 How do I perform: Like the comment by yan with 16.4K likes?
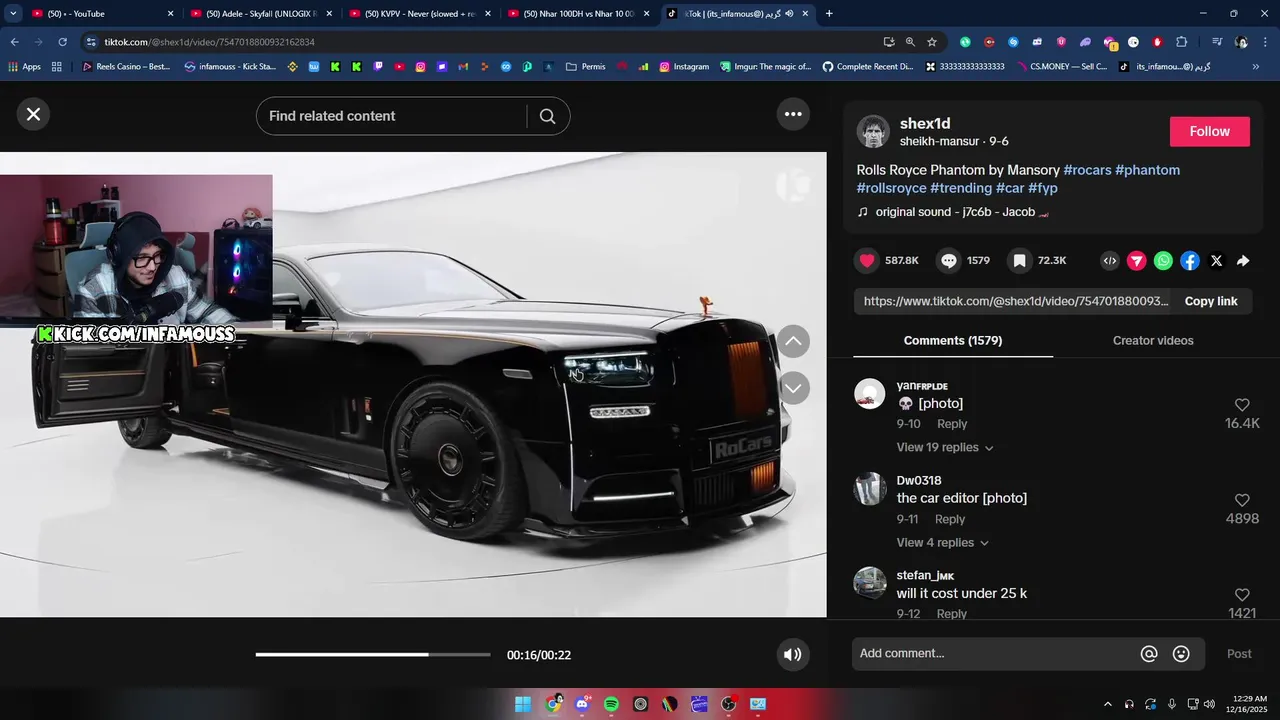pos(1242,405)
